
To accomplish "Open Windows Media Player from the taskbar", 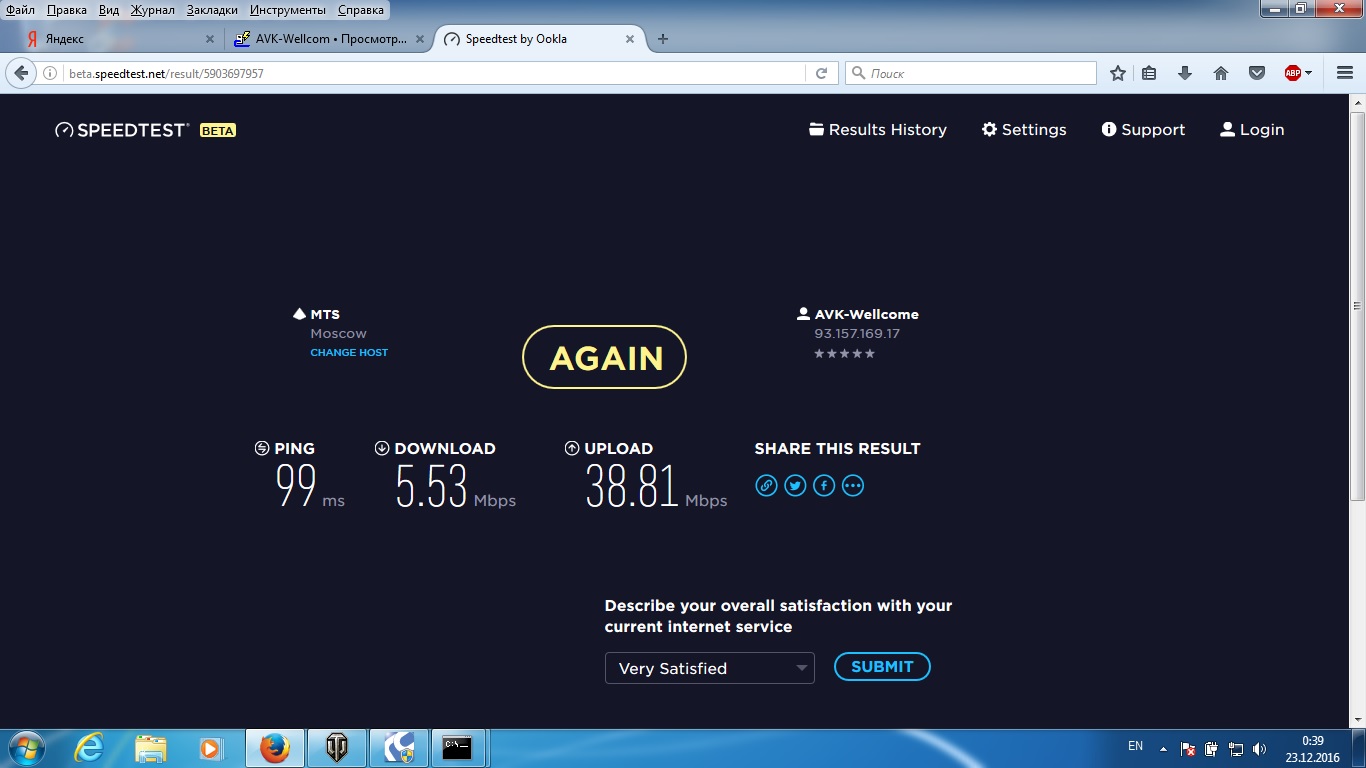I will coord(211,748).
